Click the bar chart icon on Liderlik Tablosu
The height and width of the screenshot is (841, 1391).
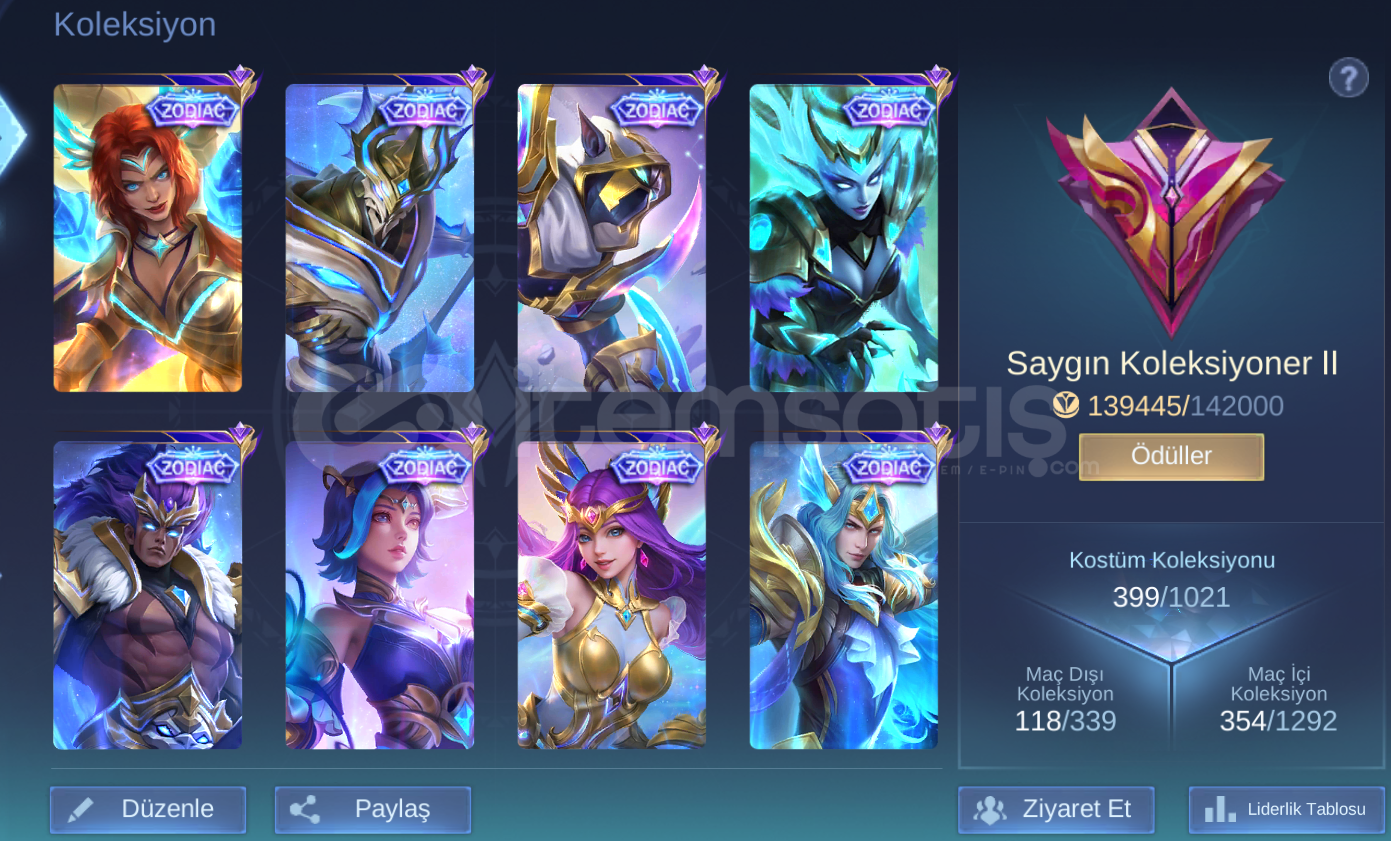tap(1219, 809)
